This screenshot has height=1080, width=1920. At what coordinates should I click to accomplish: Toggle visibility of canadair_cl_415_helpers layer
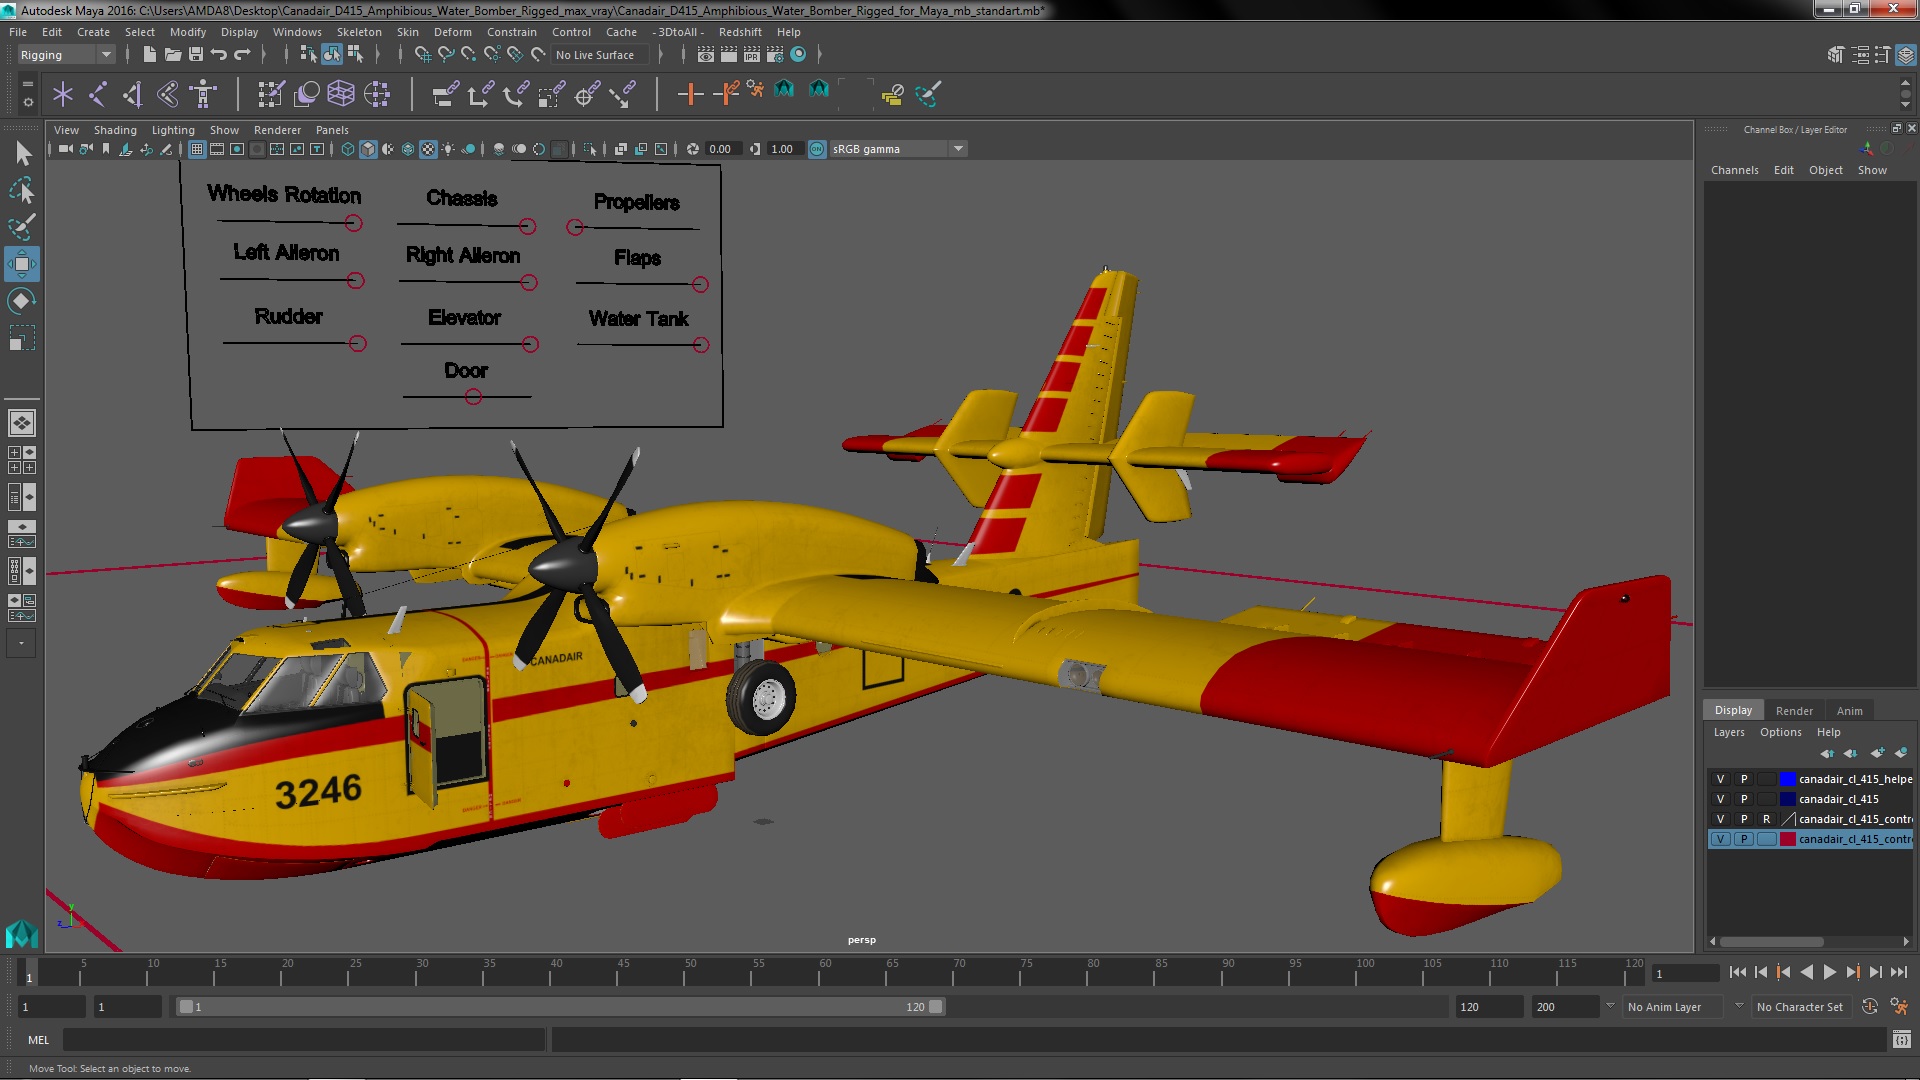click(x=1721, y=779)
